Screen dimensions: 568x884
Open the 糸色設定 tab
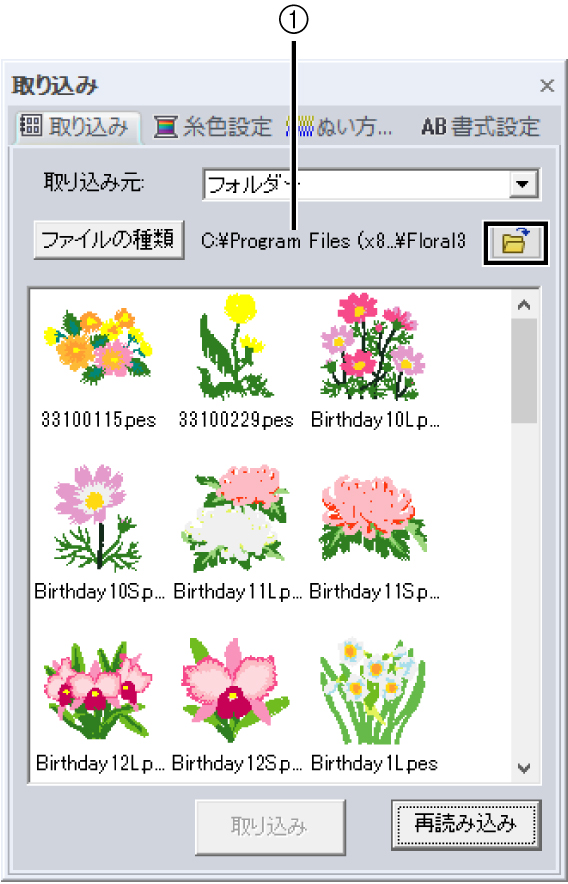[214, 127]
